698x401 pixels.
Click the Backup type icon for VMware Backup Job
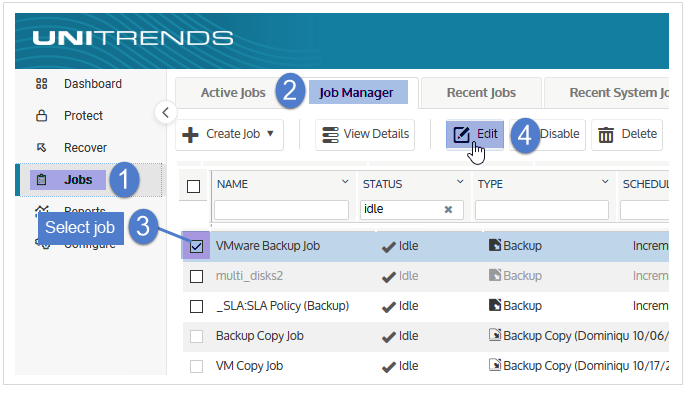click(x=495, y=245)
